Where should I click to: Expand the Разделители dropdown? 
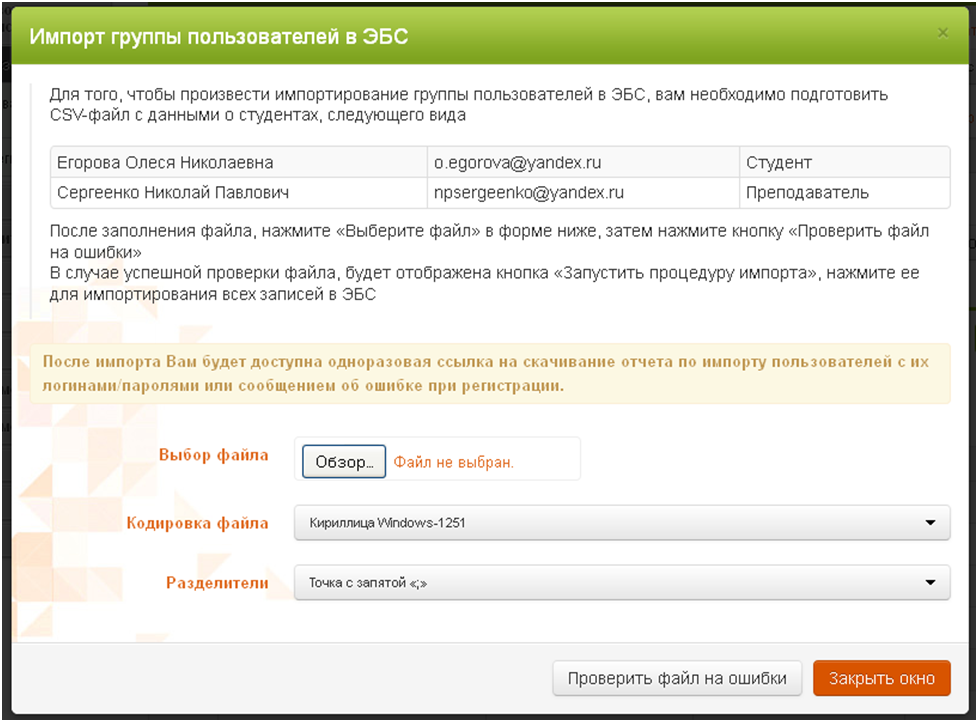click(x=621, y=582)
